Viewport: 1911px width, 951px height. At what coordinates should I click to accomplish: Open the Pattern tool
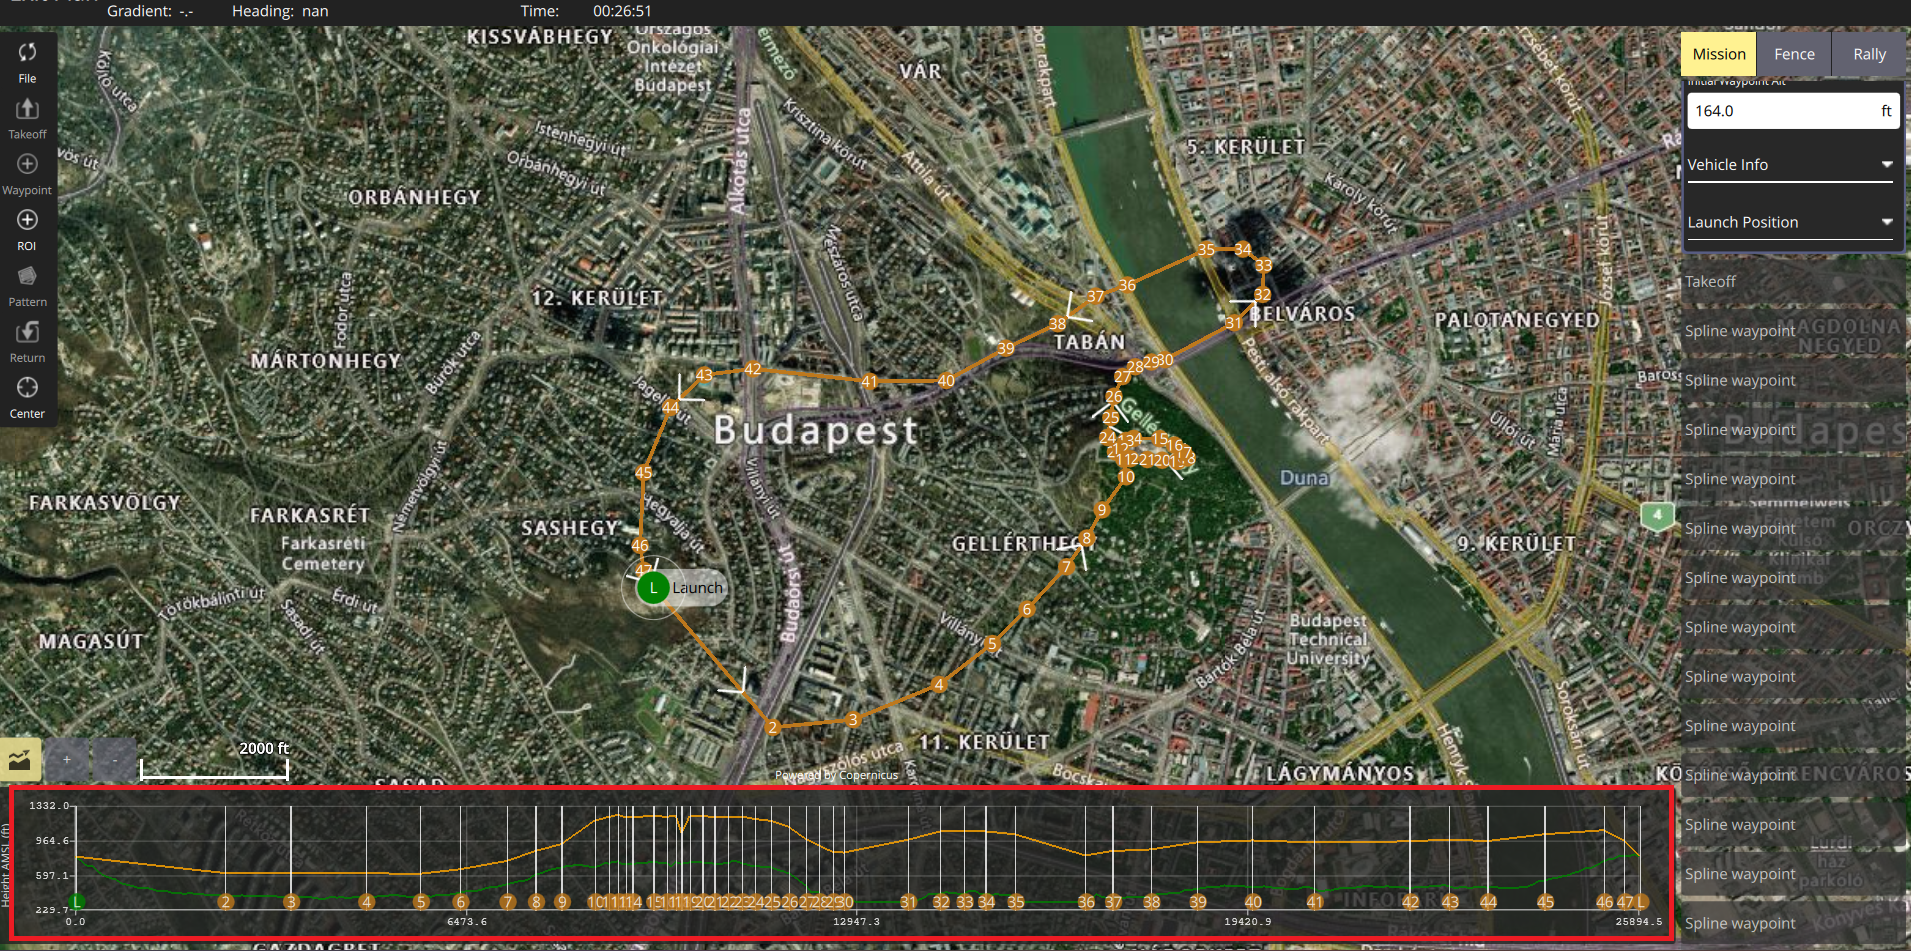click(x=27, y=285)
